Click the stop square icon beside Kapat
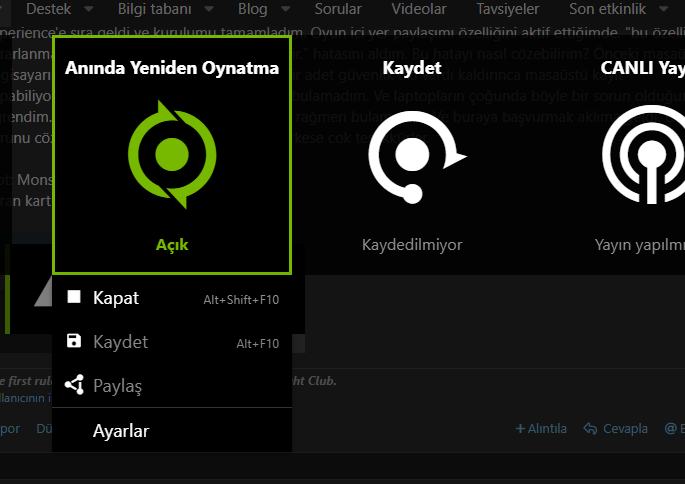This screenshot has height=484, width=685. click(x=73, y=297)
